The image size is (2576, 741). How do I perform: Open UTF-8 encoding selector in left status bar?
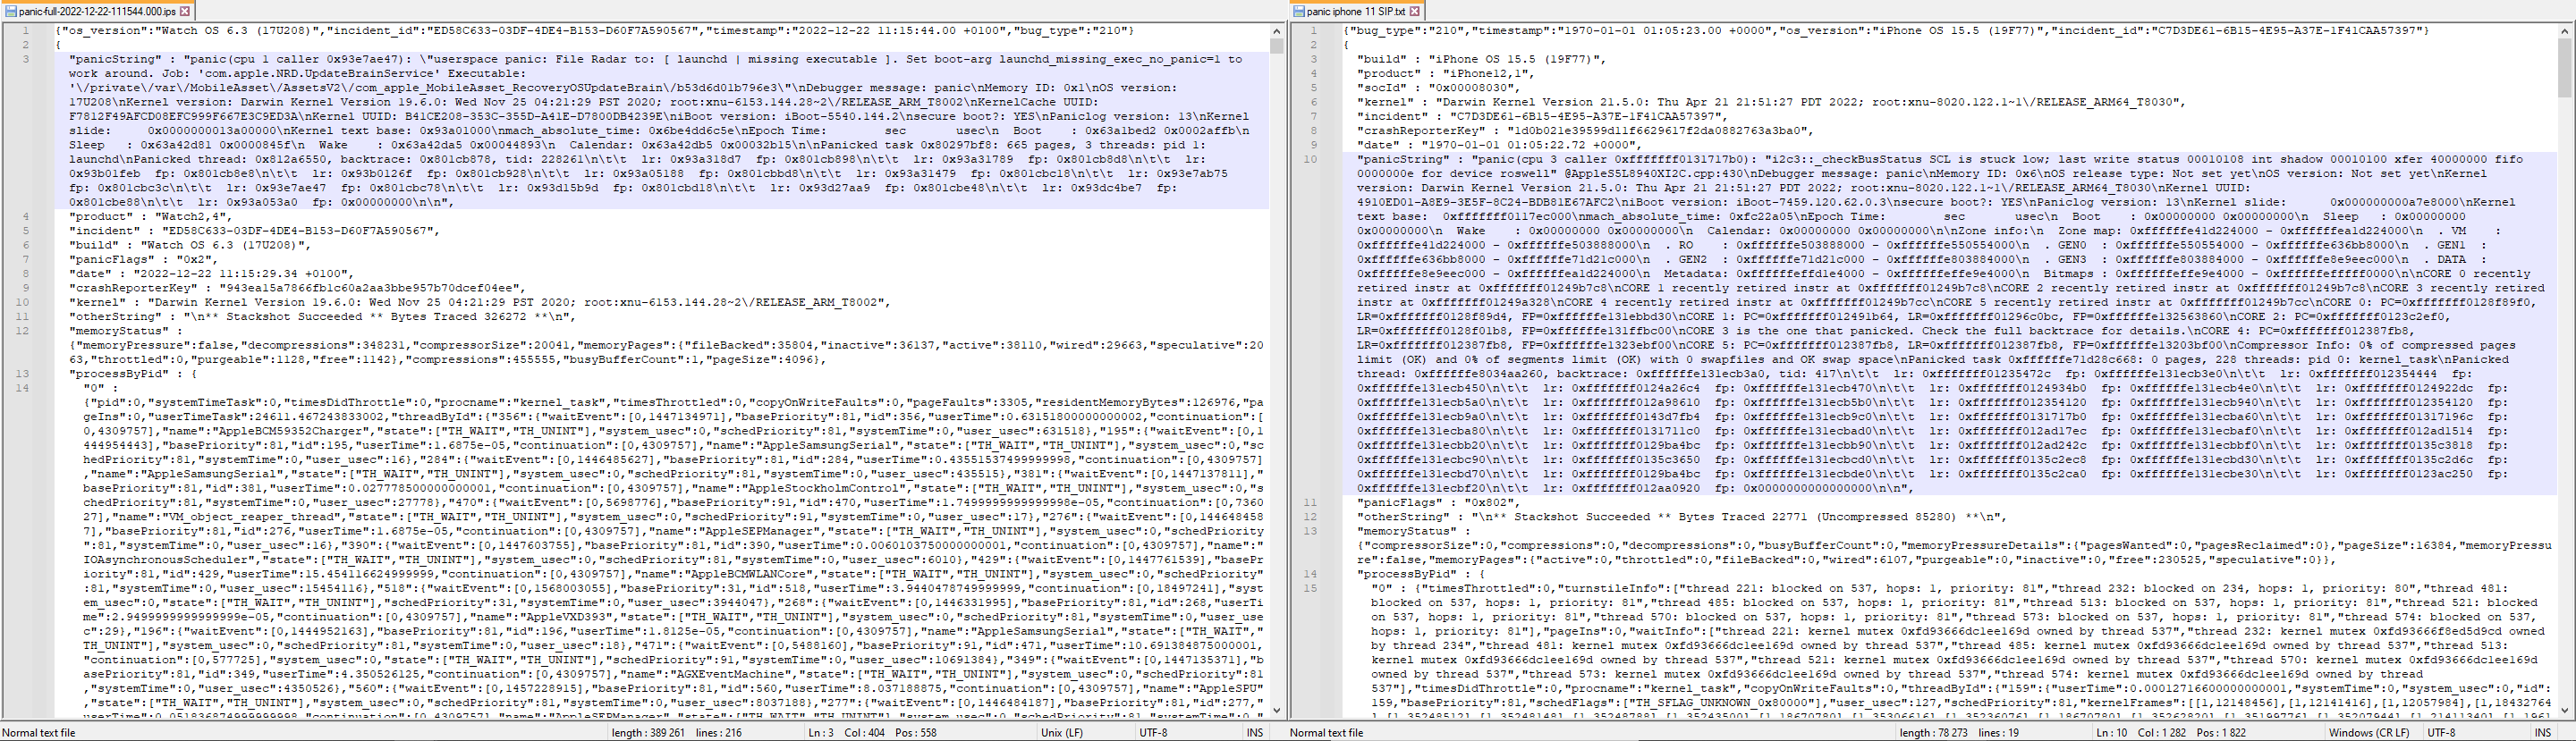[1153, 733]
